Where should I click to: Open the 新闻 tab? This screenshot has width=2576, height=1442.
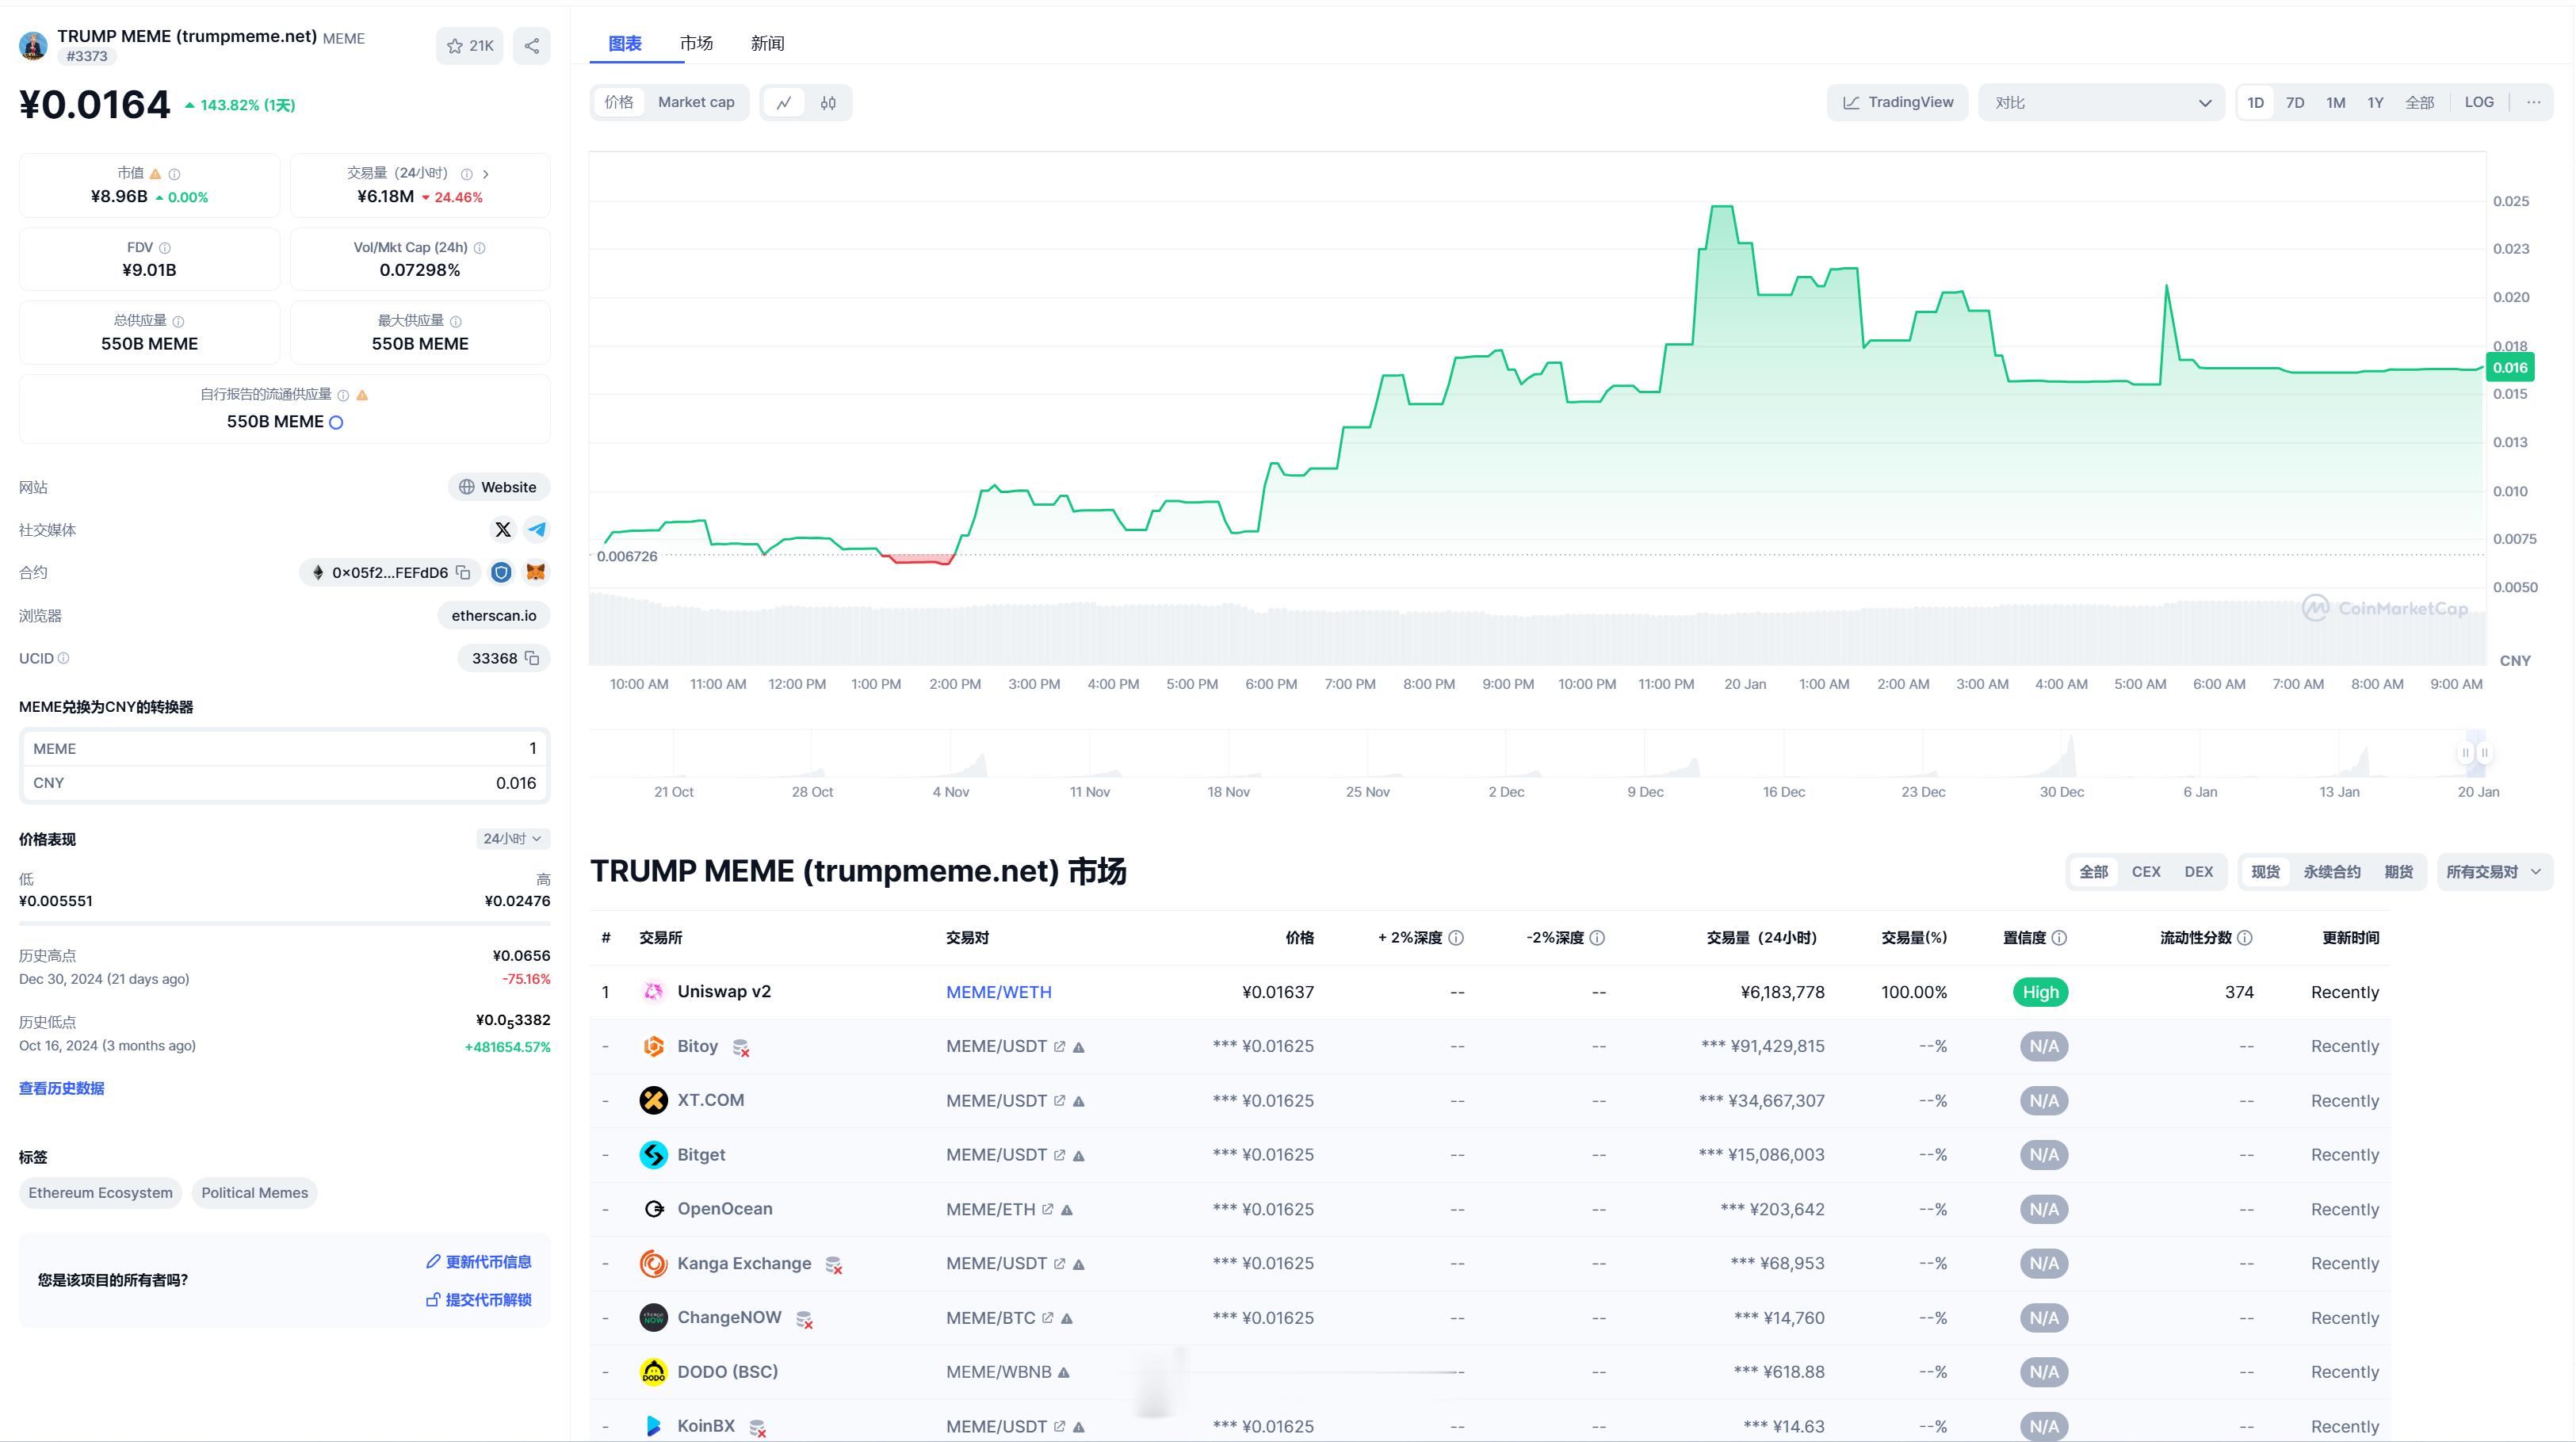pos(767,44)
